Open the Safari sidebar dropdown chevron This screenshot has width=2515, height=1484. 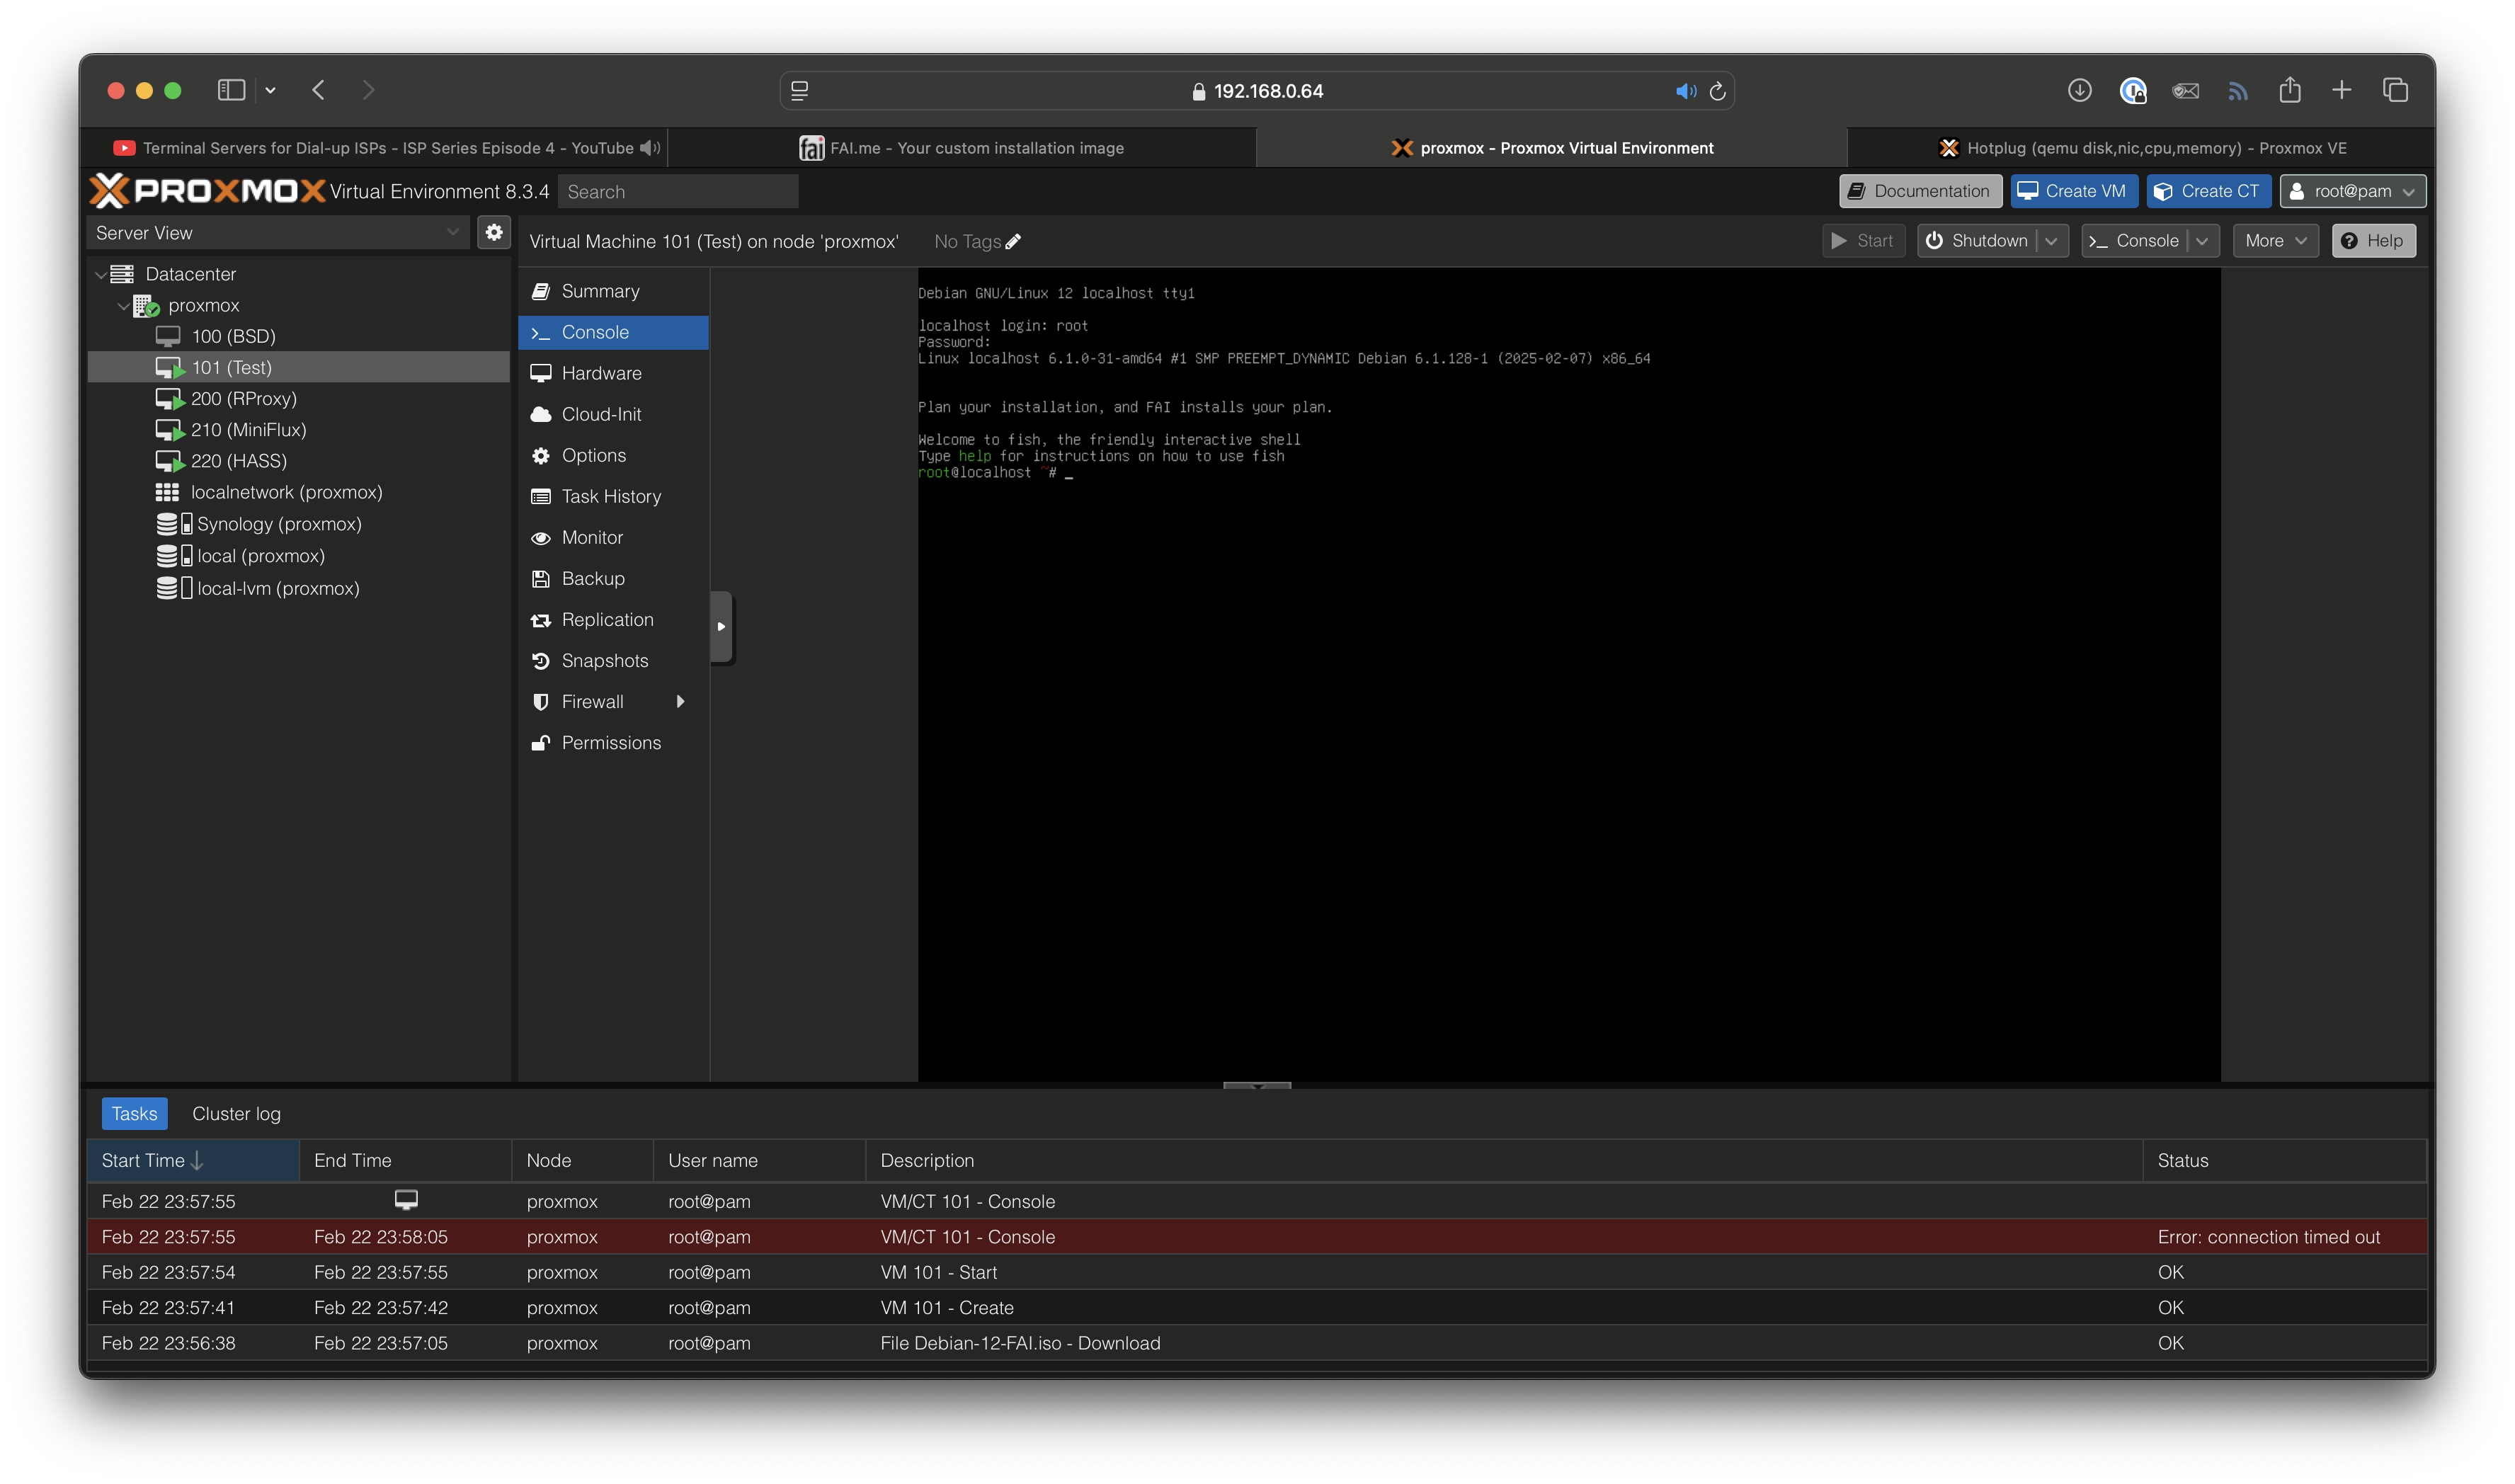[x=270, y=90]
